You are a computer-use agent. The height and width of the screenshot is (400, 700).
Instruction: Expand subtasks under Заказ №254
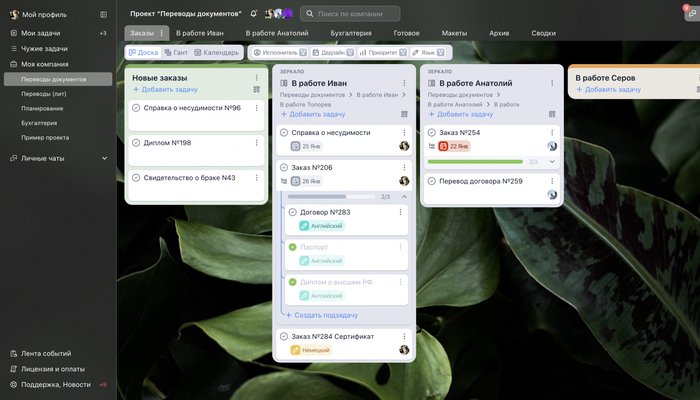pos(552,161)
